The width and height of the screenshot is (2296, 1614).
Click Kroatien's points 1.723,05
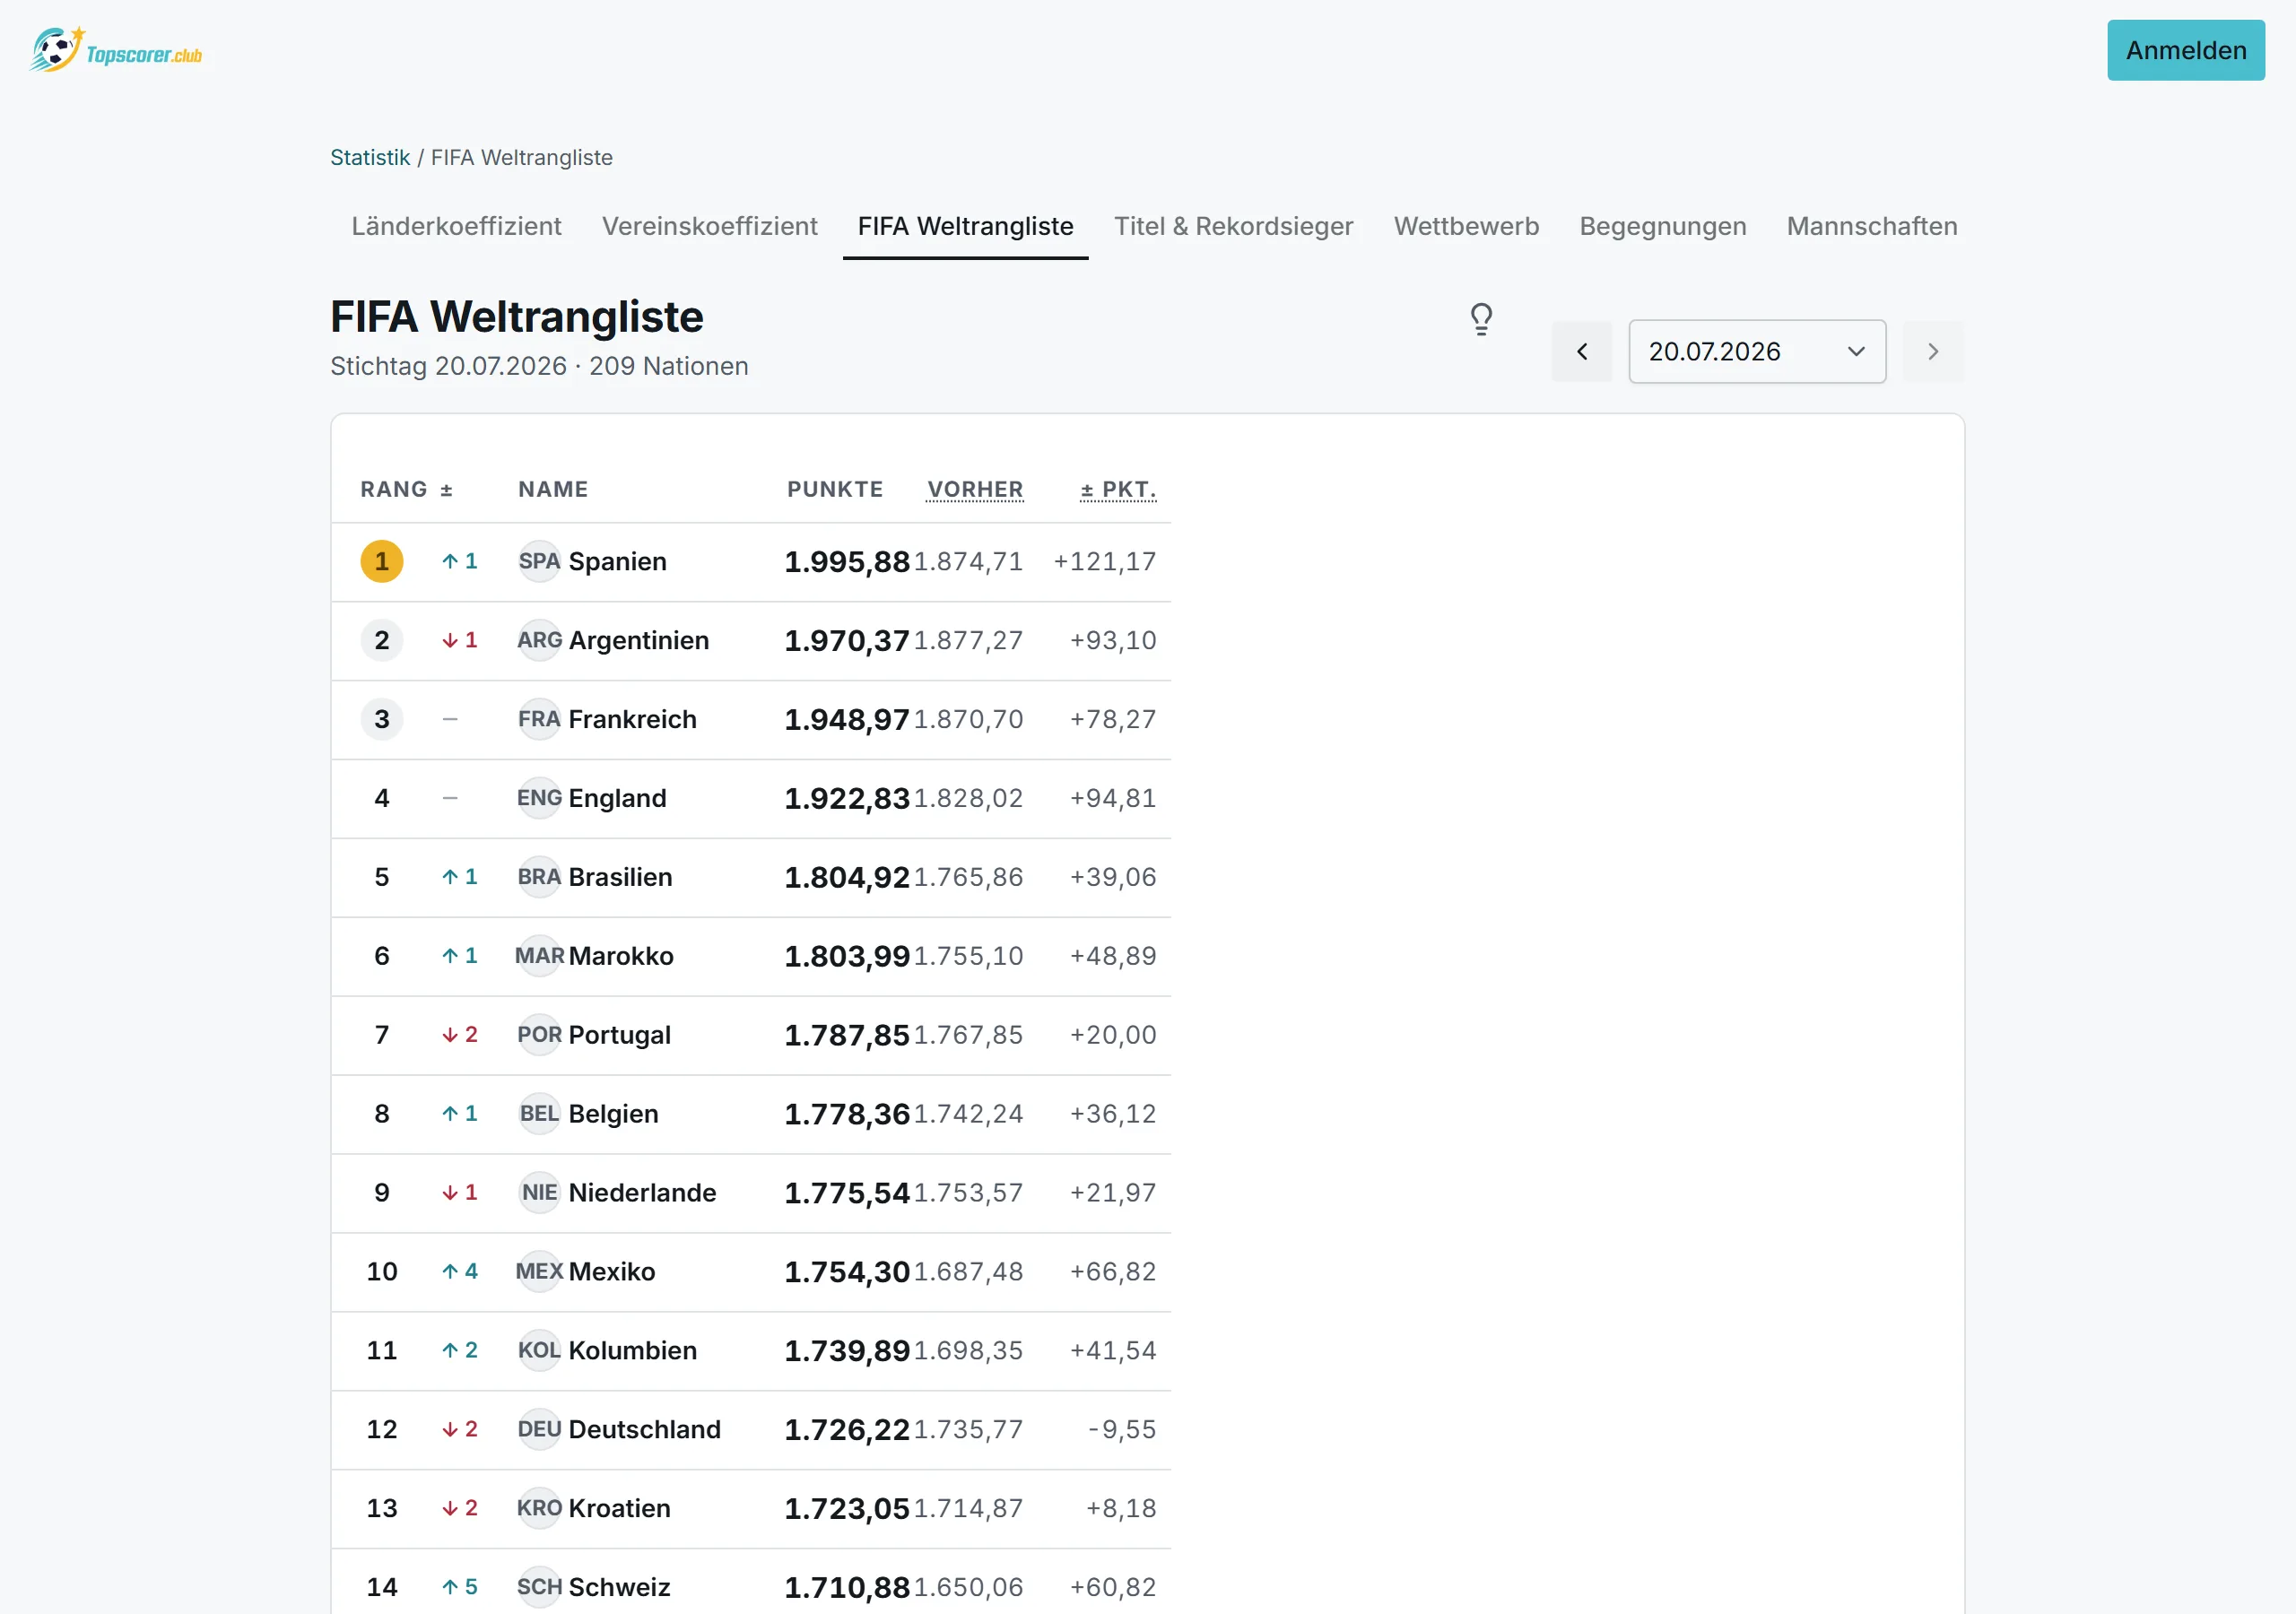pos(847,1509)
